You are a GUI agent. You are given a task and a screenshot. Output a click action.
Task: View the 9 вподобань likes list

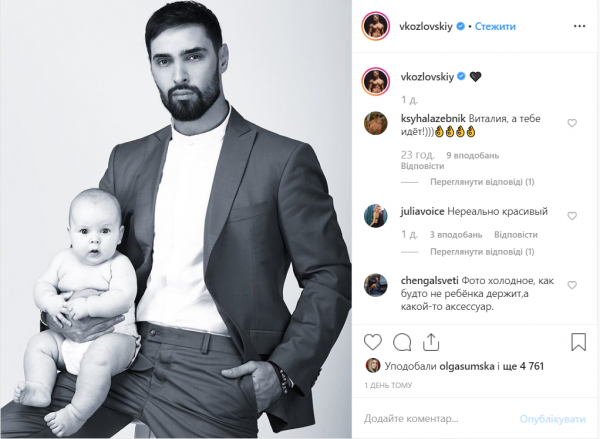coord(473,156)
